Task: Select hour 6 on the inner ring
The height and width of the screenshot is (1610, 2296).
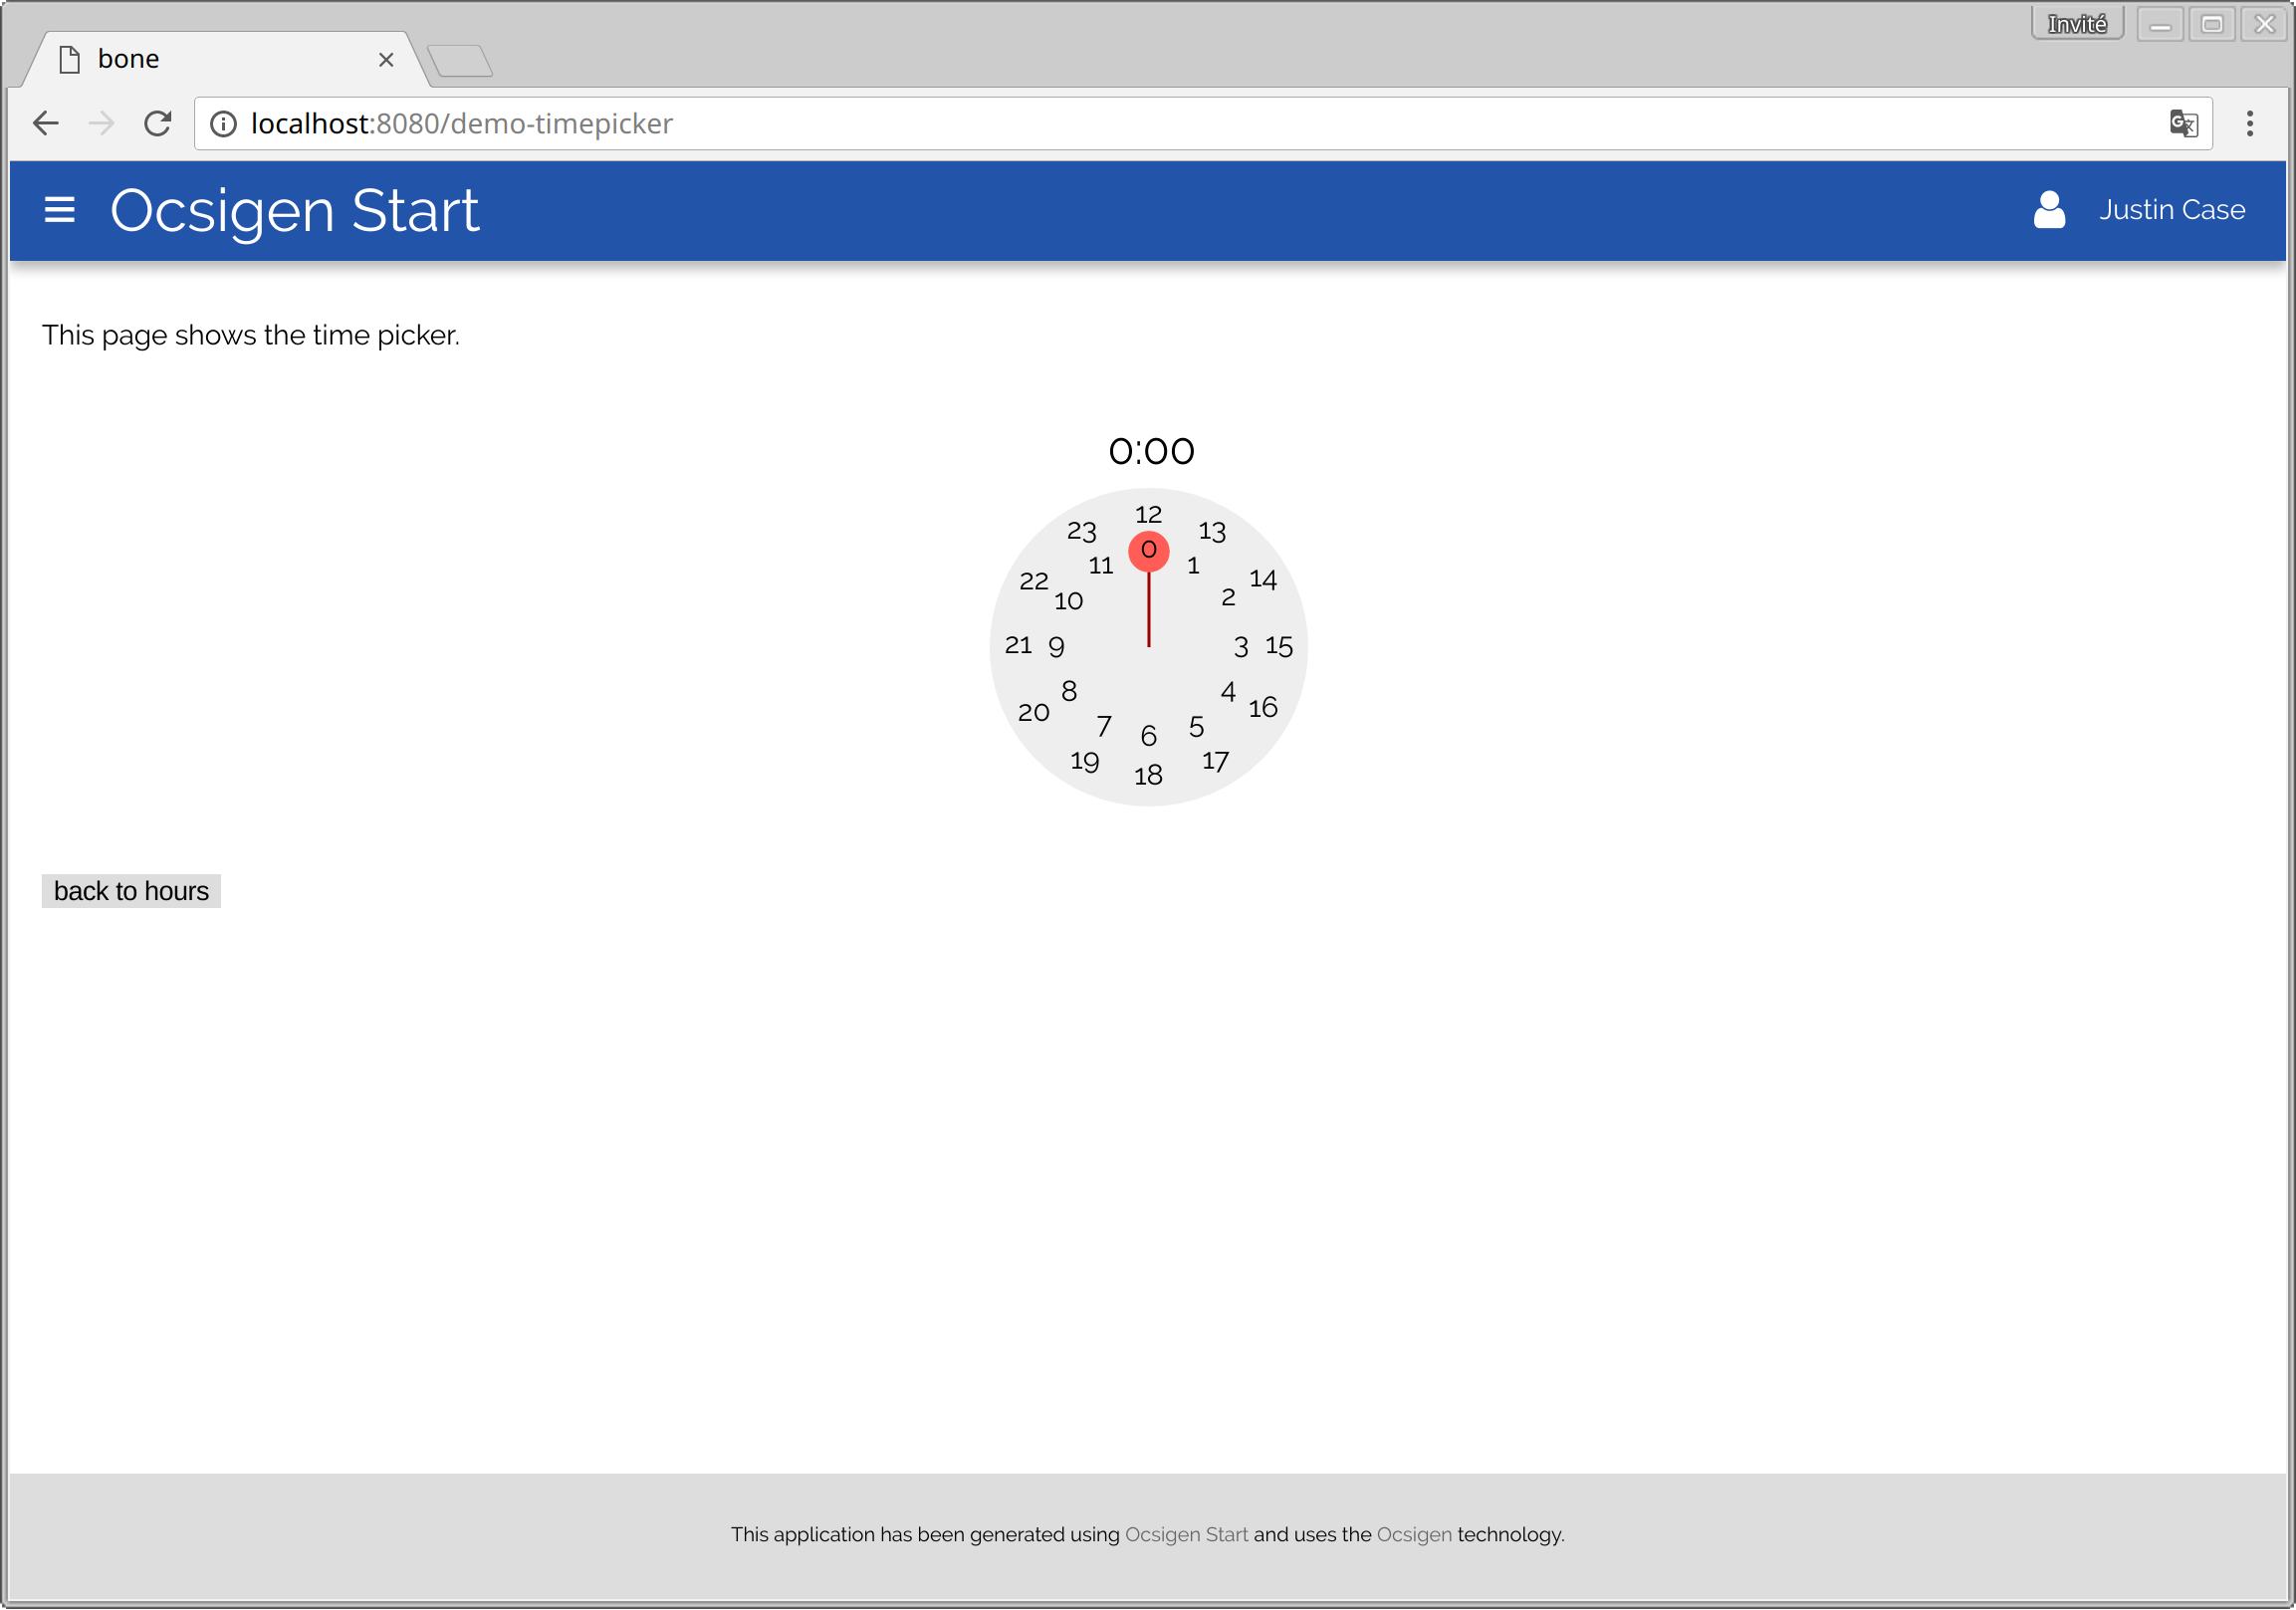Action: point(1149,736)
